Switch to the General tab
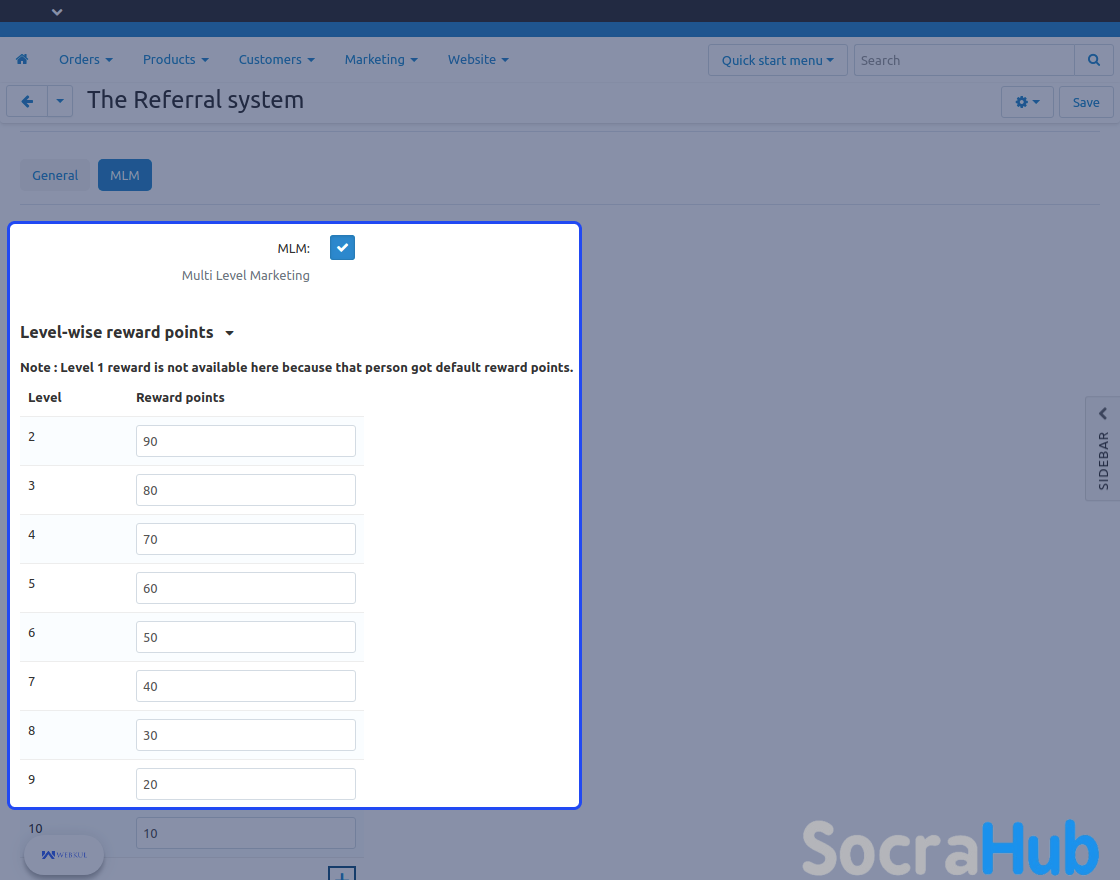Image resolution: width=1120 pixels, height=880 pixels. (55, 175)
